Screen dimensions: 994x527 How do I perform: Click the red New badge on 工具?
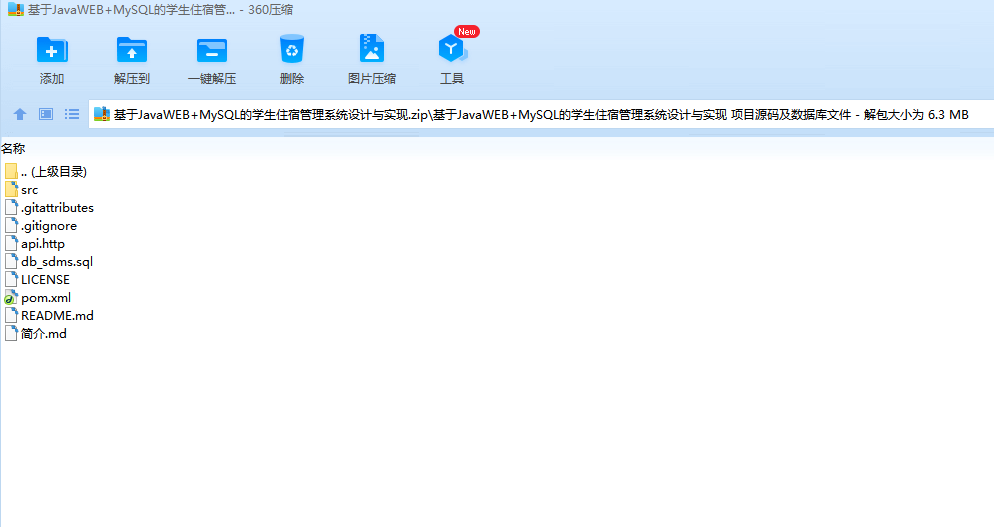(467, 32)
